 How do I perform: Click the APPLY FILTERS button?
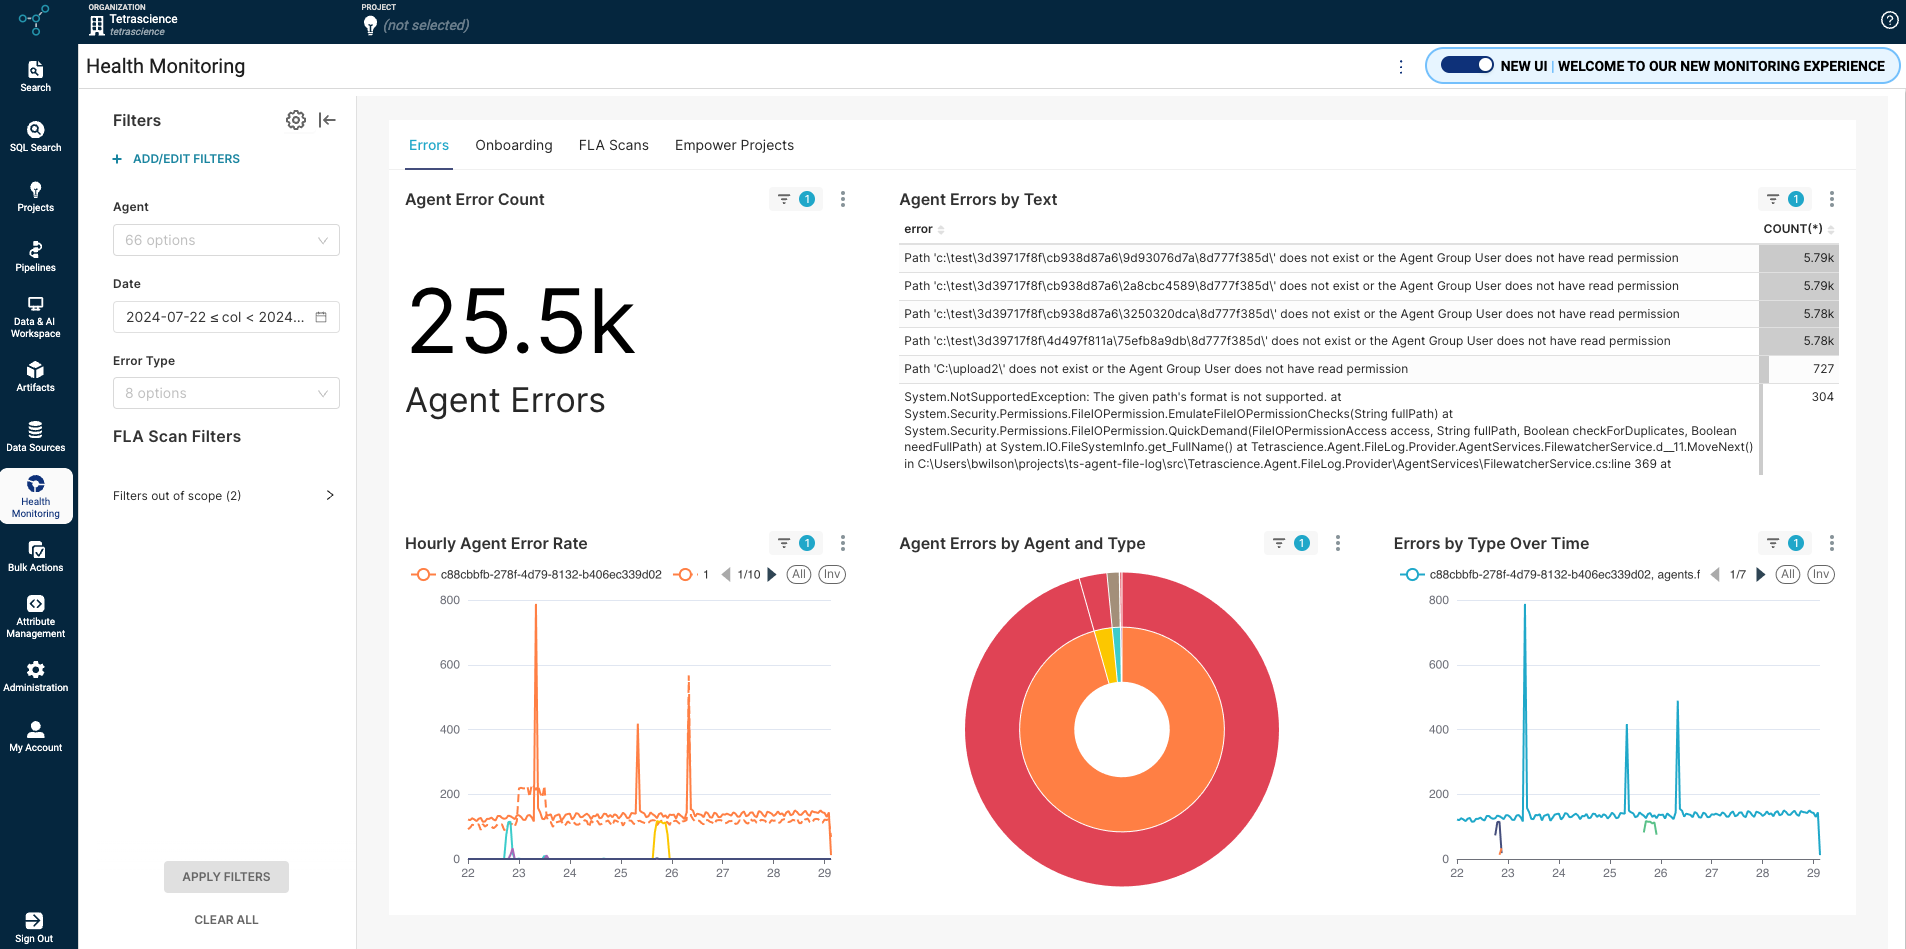[226, 877]
